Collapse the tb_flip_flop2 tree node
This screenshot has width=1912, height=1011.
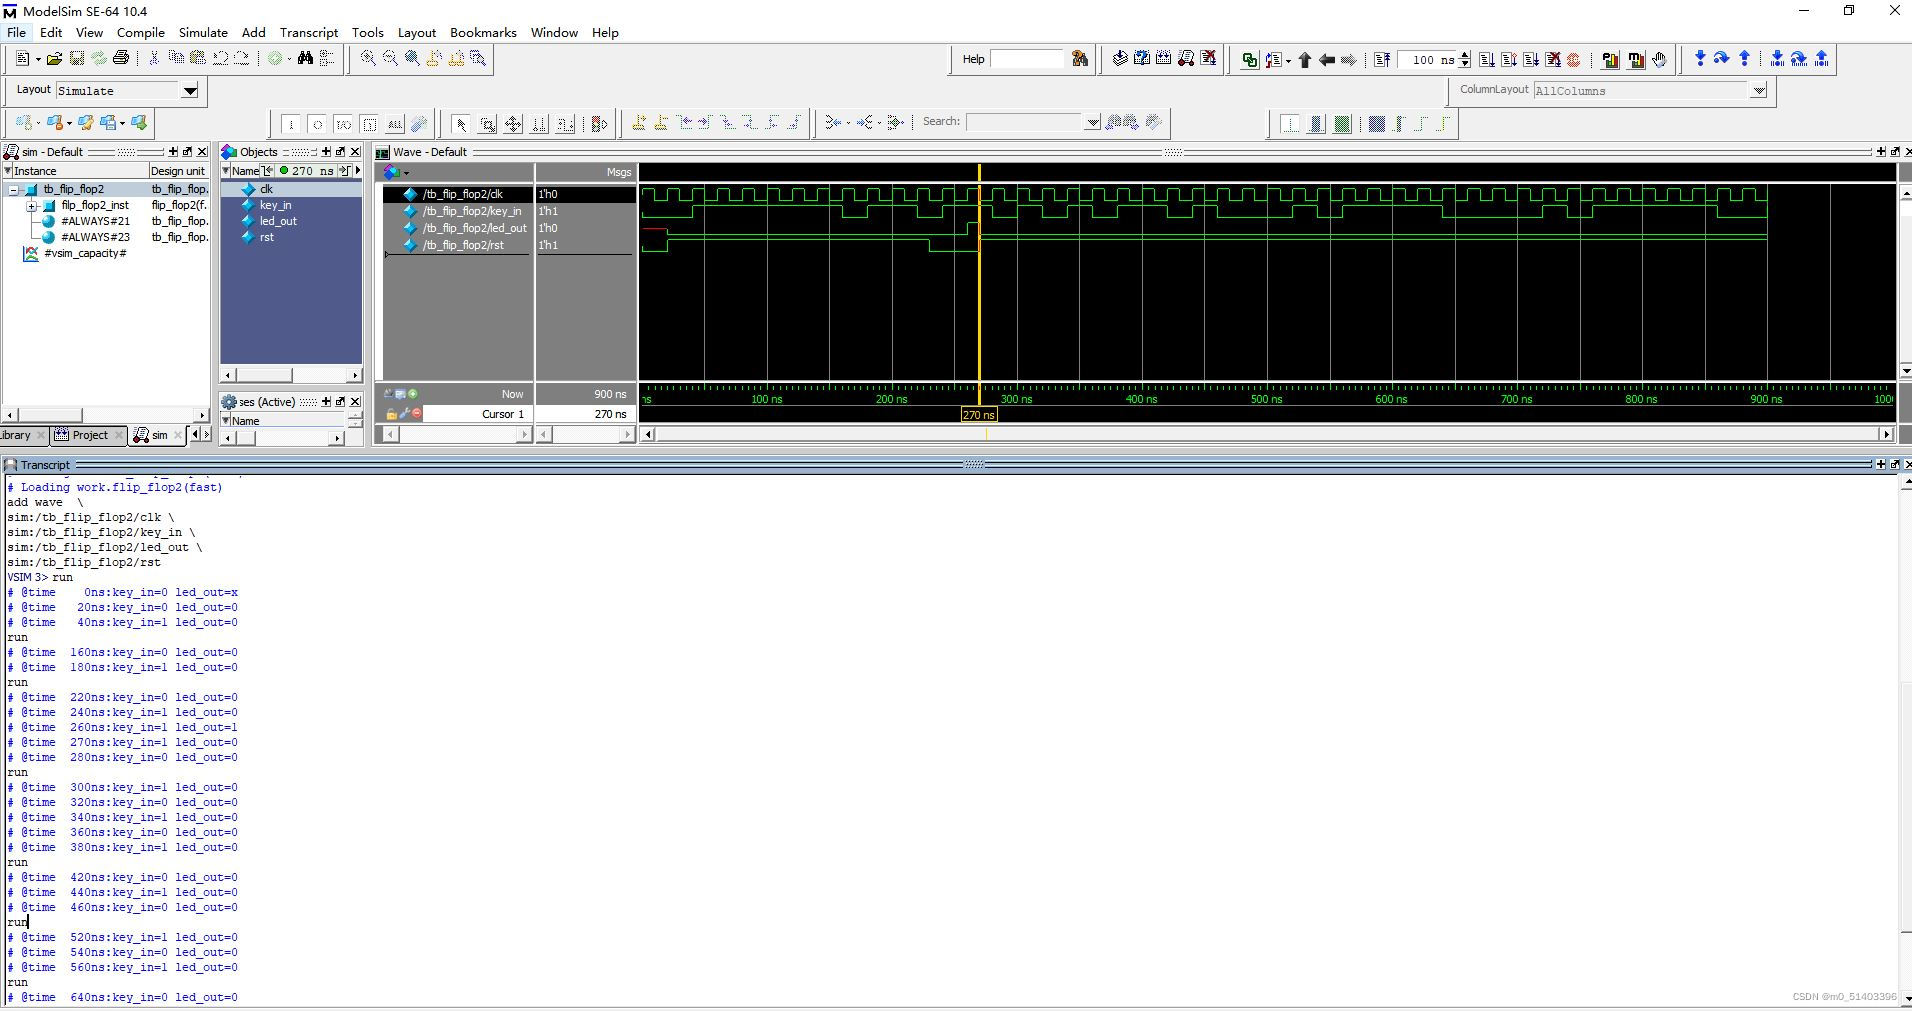14,189
